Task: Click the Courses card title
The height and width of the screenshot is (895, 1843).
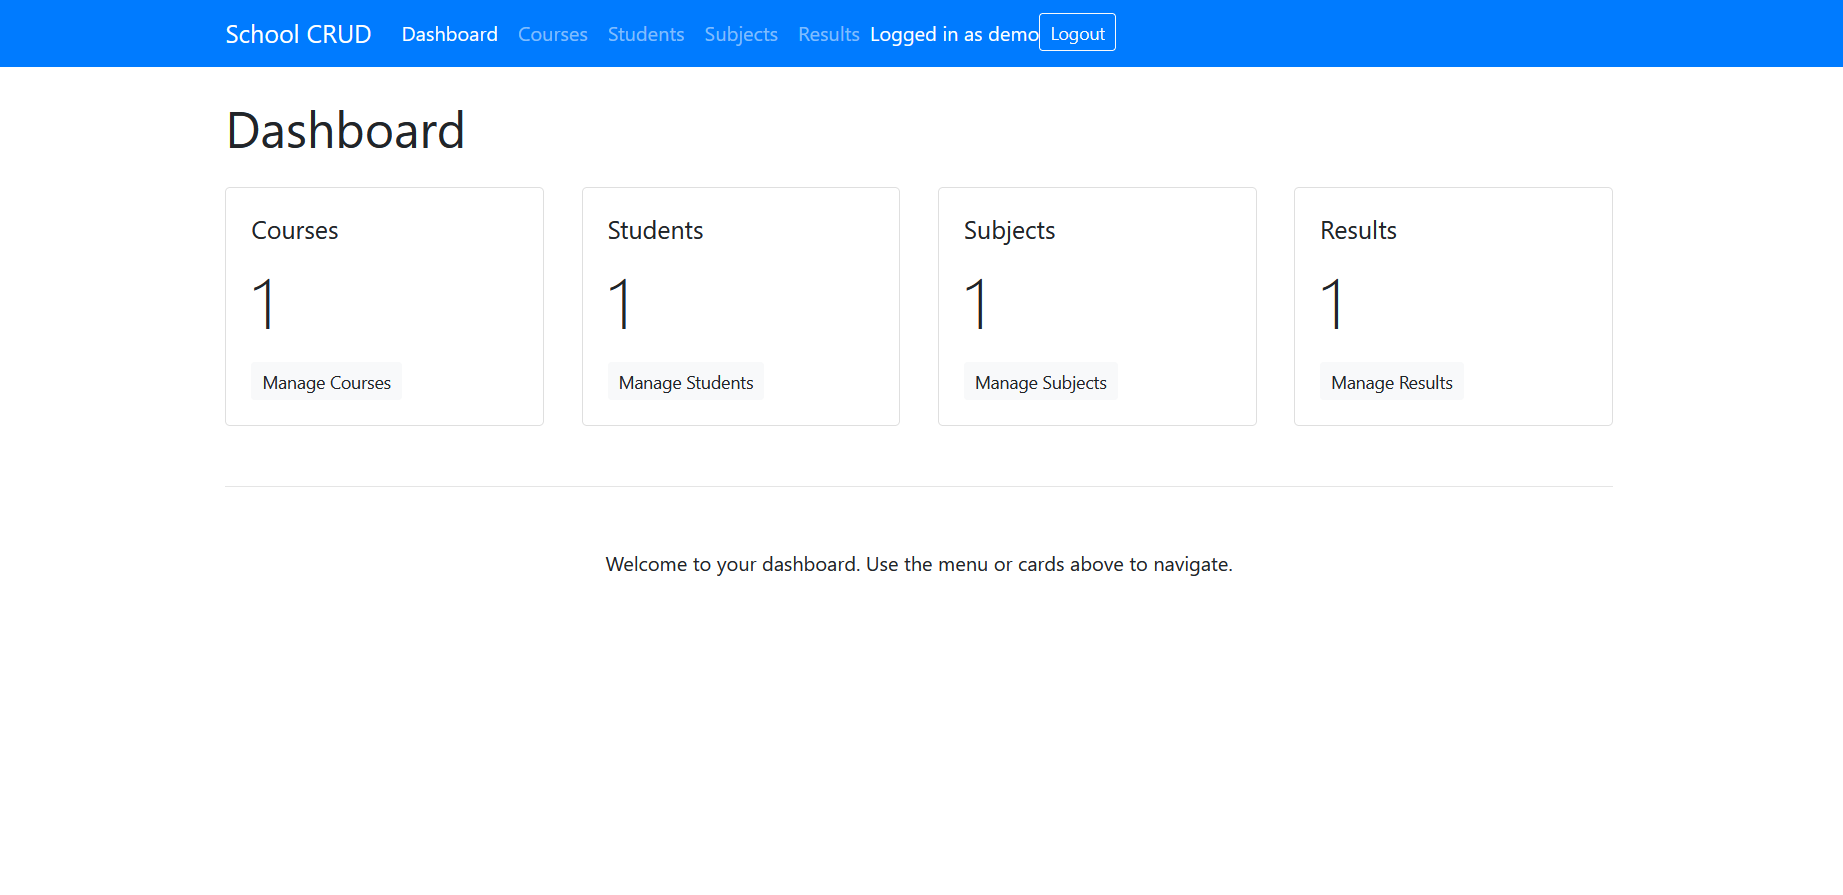Action: (x=295, y=230)
